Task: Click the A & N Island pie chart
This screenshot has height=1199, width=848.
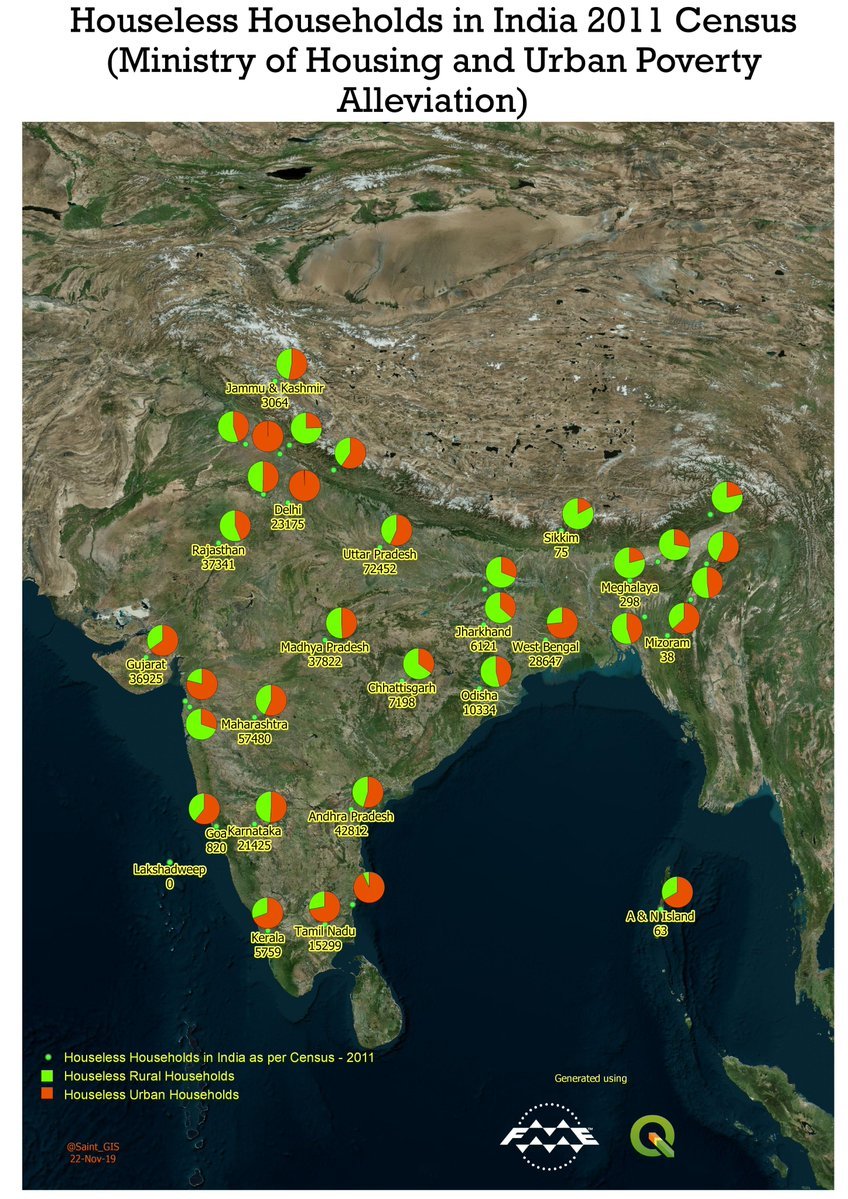Action: point(677,891)
